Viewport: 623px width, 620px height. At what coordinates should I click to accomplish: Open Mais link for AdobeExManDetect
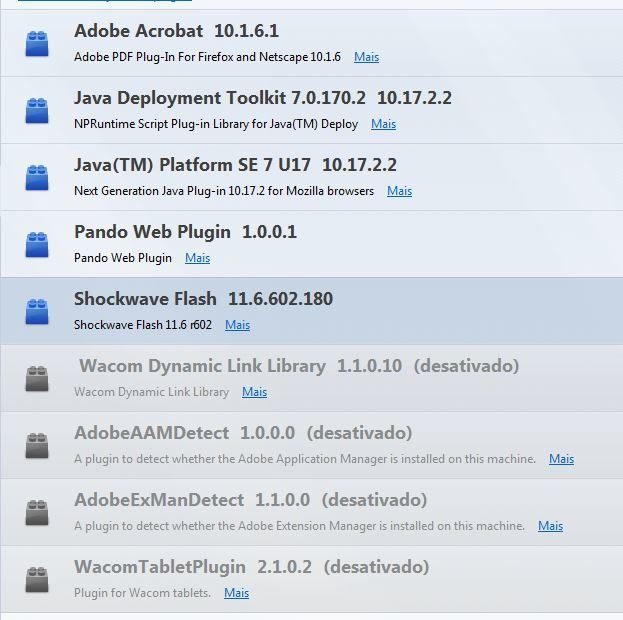550,526
